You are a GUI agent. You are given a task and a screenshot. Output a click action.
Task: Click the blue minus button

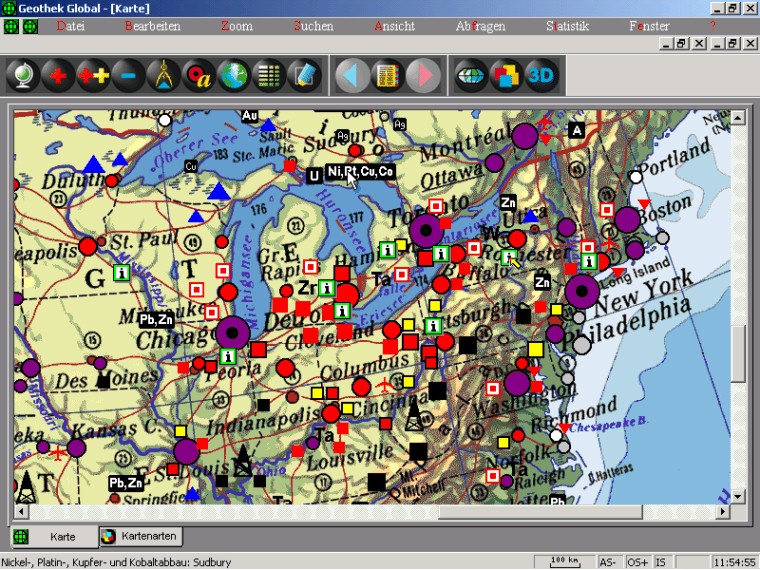tap(128, 76)
